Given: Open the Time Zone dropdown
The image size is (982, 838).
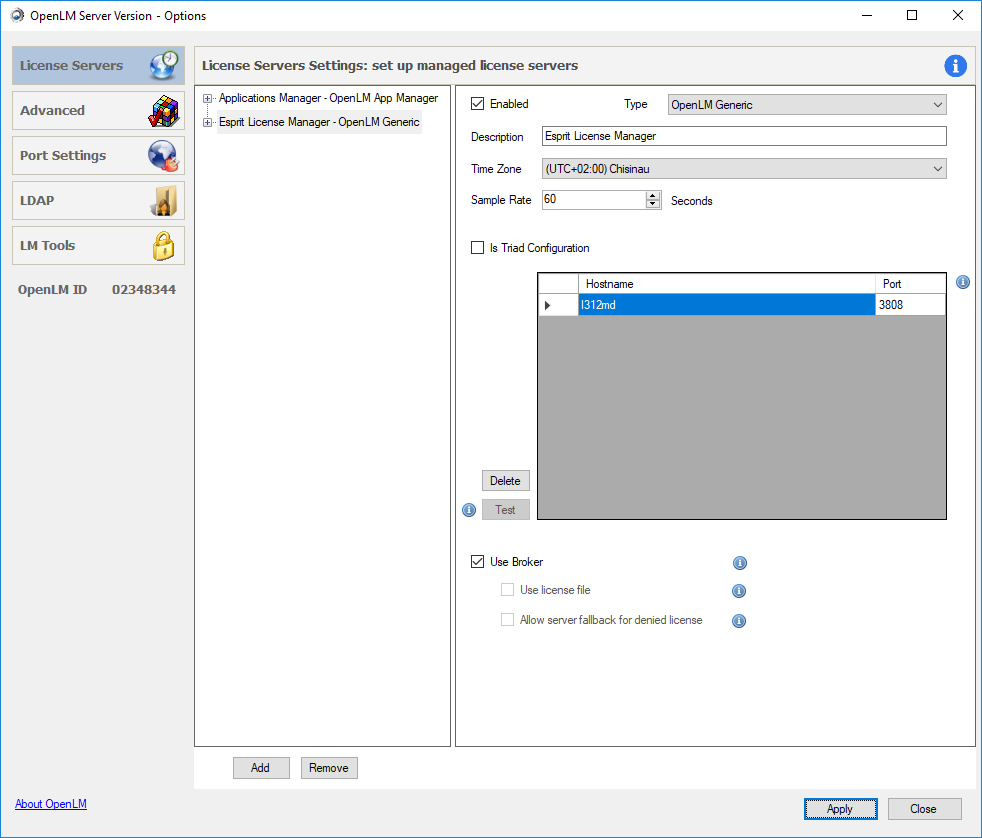Looking at the screenshot, I should (x=744, y=169).
